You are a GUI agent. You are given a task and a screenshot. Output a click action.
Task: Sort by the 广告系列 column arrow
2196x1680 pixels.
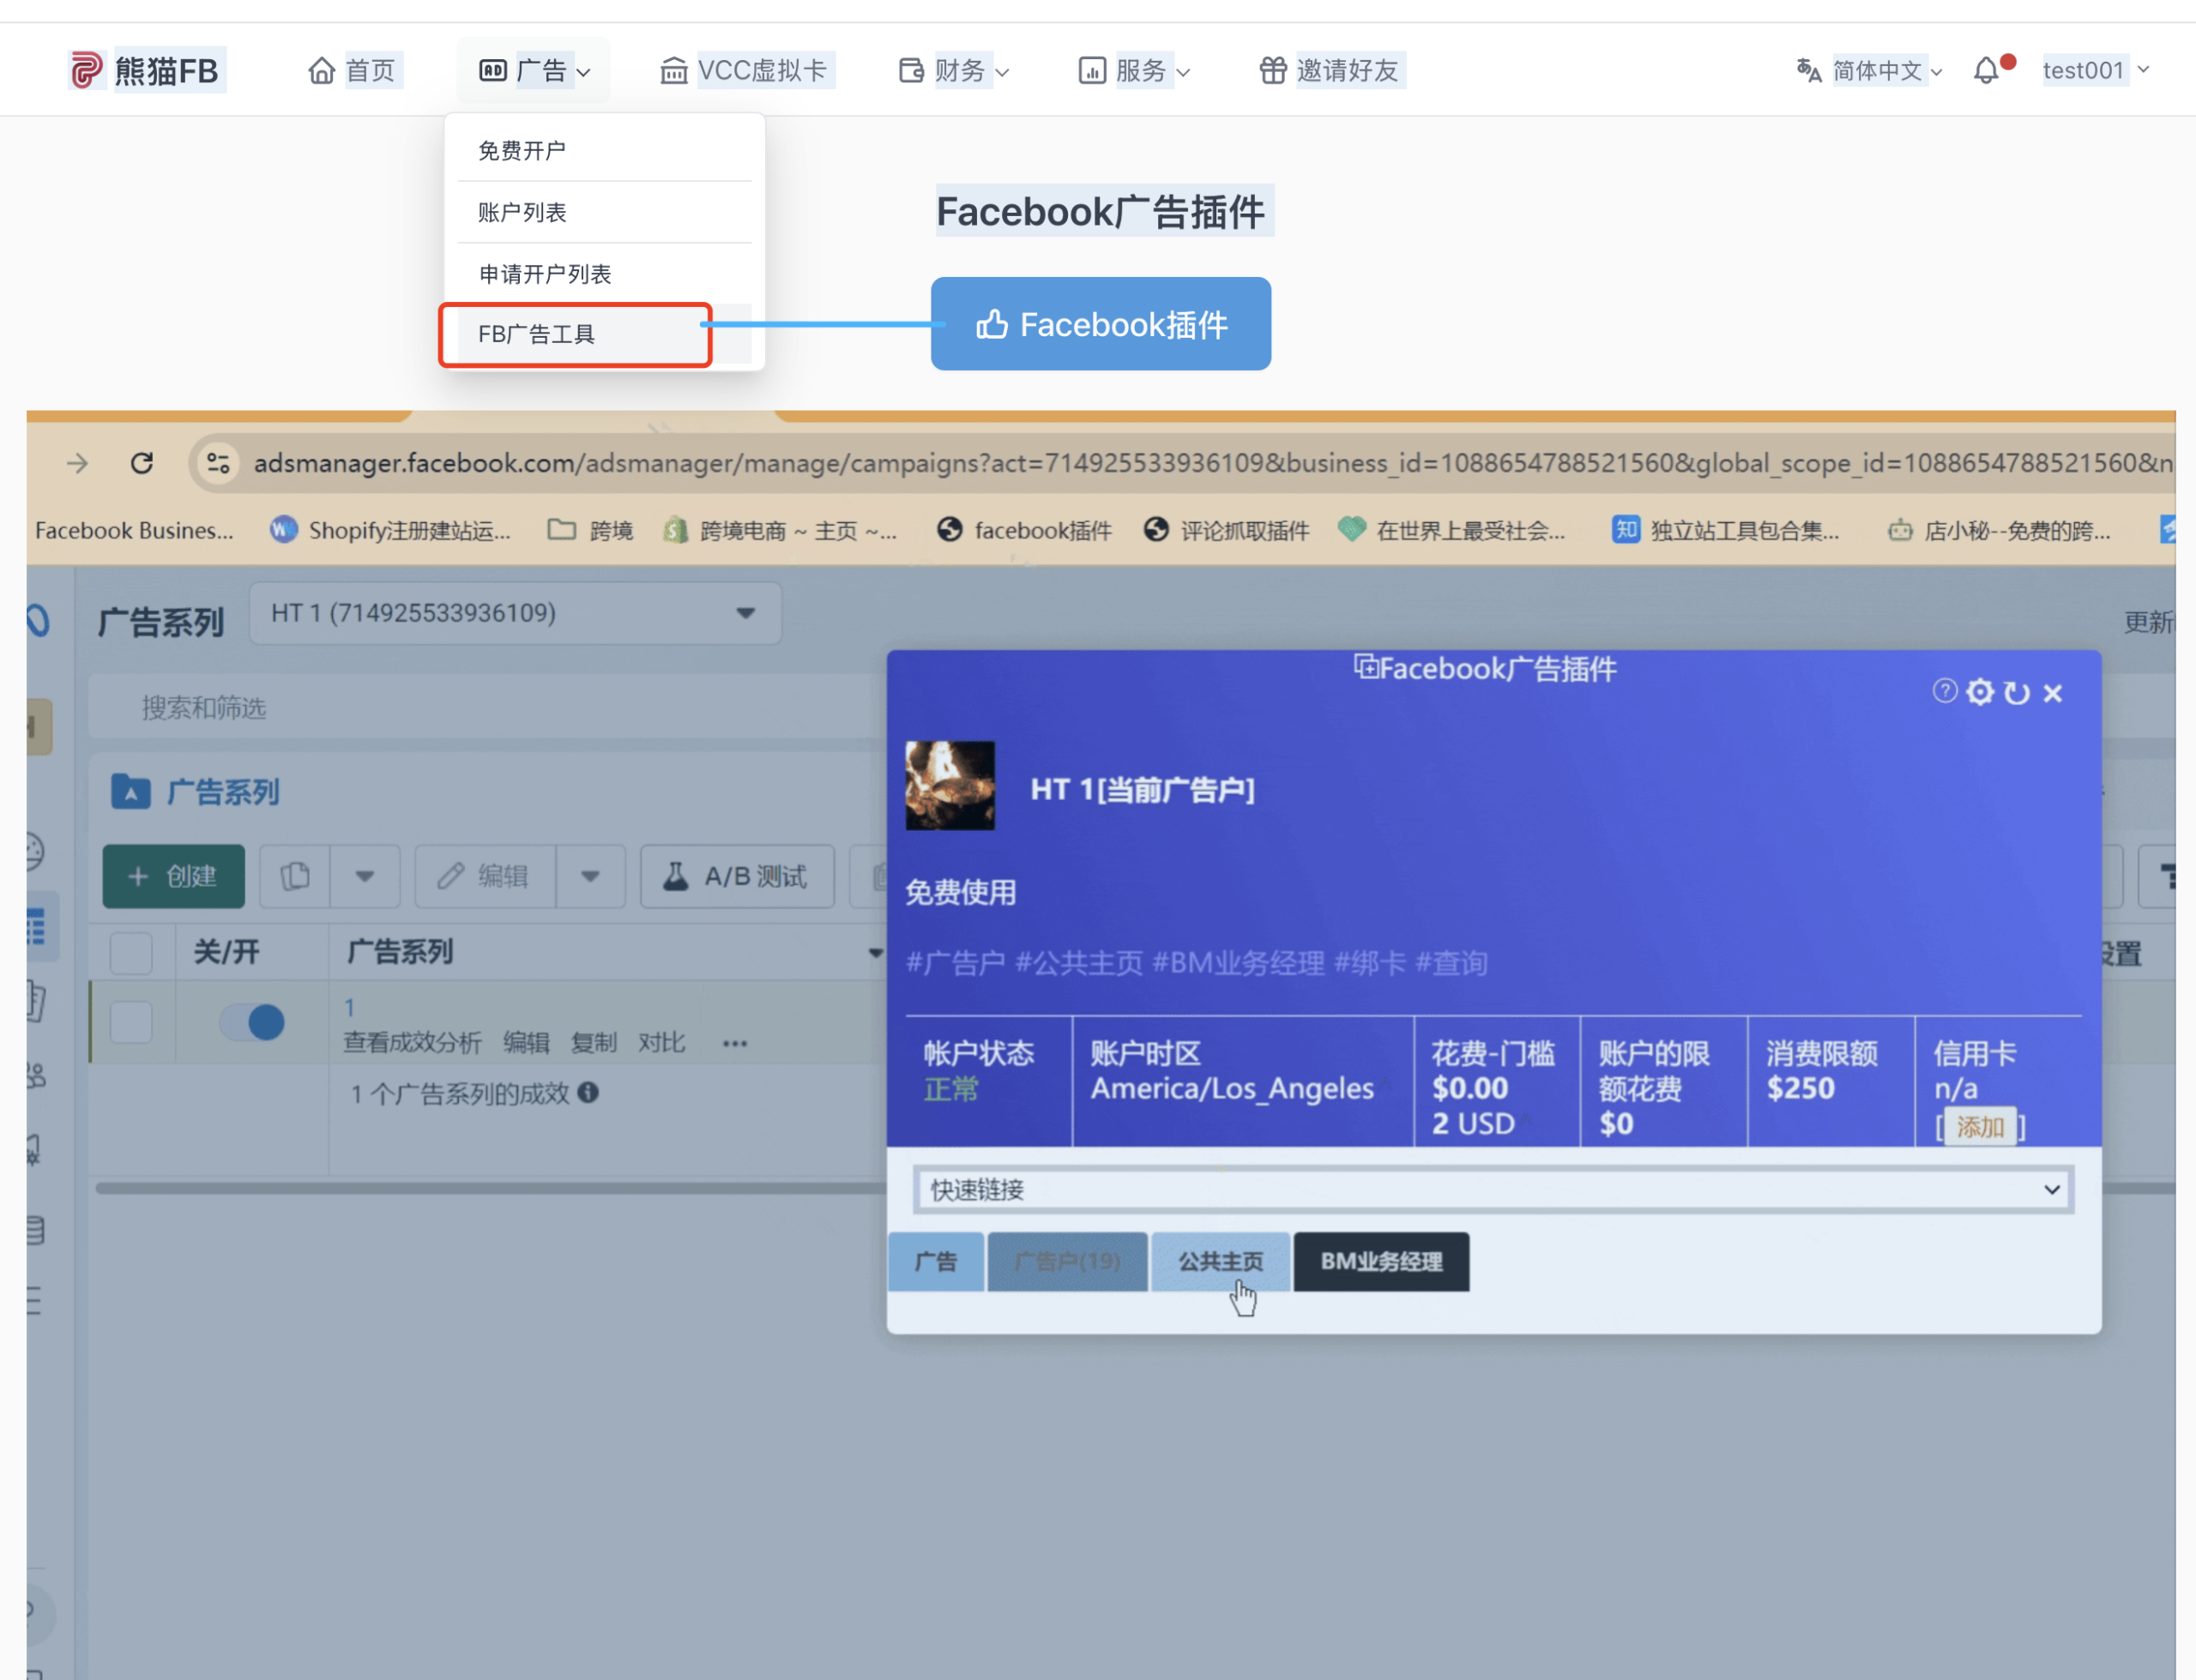[875, 953]
